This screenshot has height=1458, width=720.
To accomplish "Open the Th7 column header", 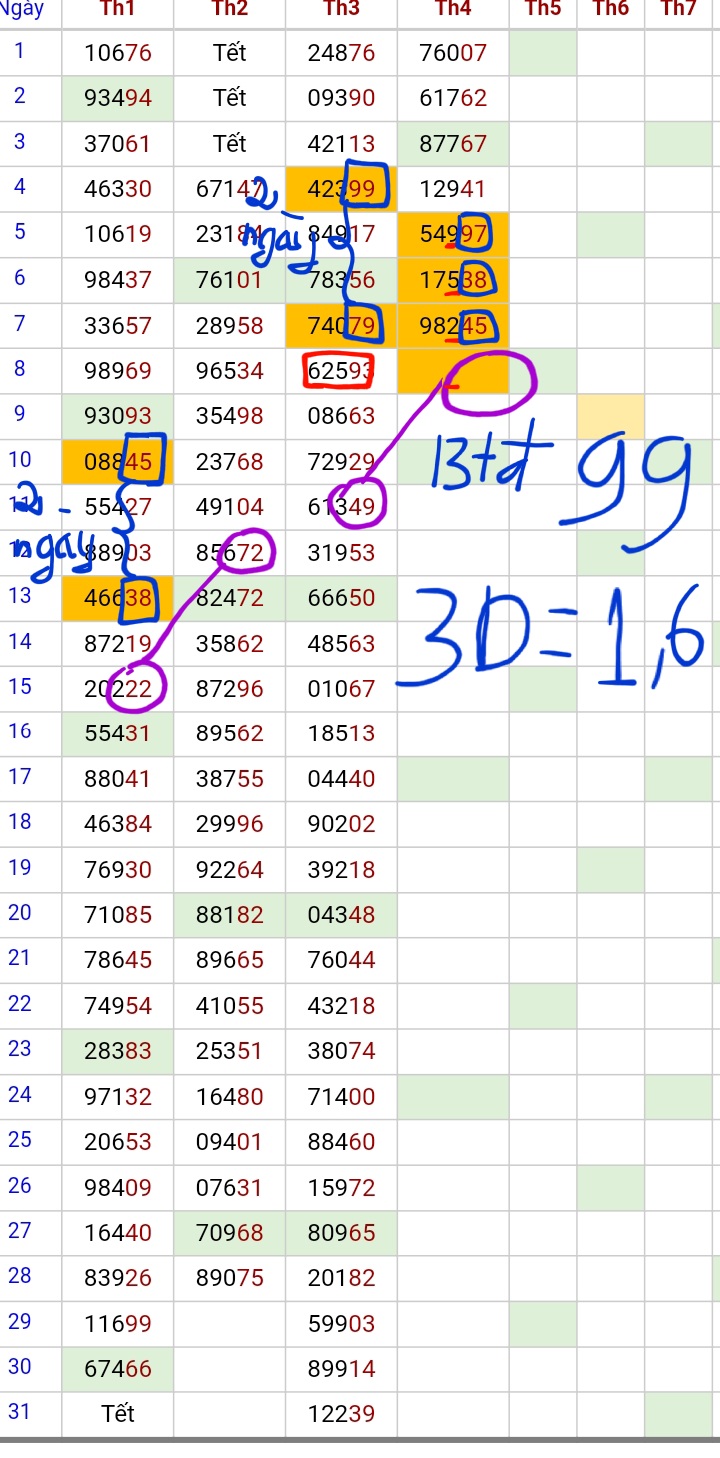I will coord(679,9).
